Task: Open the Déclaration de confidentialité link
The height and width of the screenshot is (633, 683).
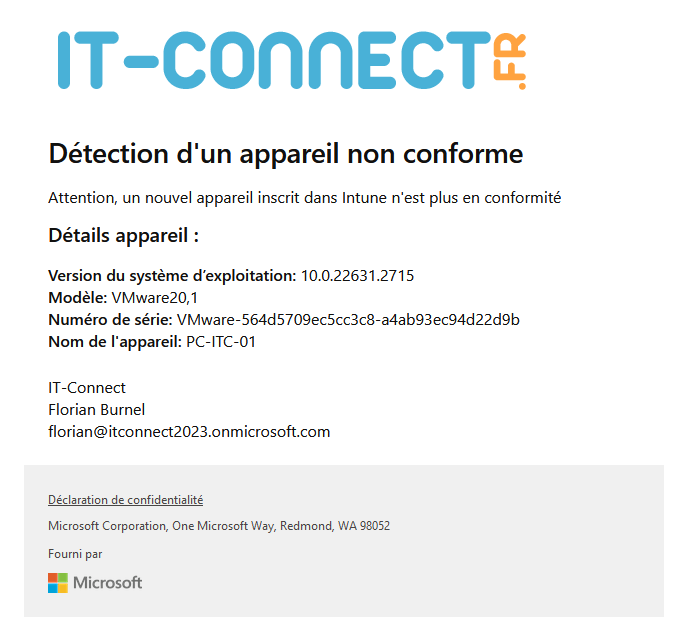Action: coord(125,499)
